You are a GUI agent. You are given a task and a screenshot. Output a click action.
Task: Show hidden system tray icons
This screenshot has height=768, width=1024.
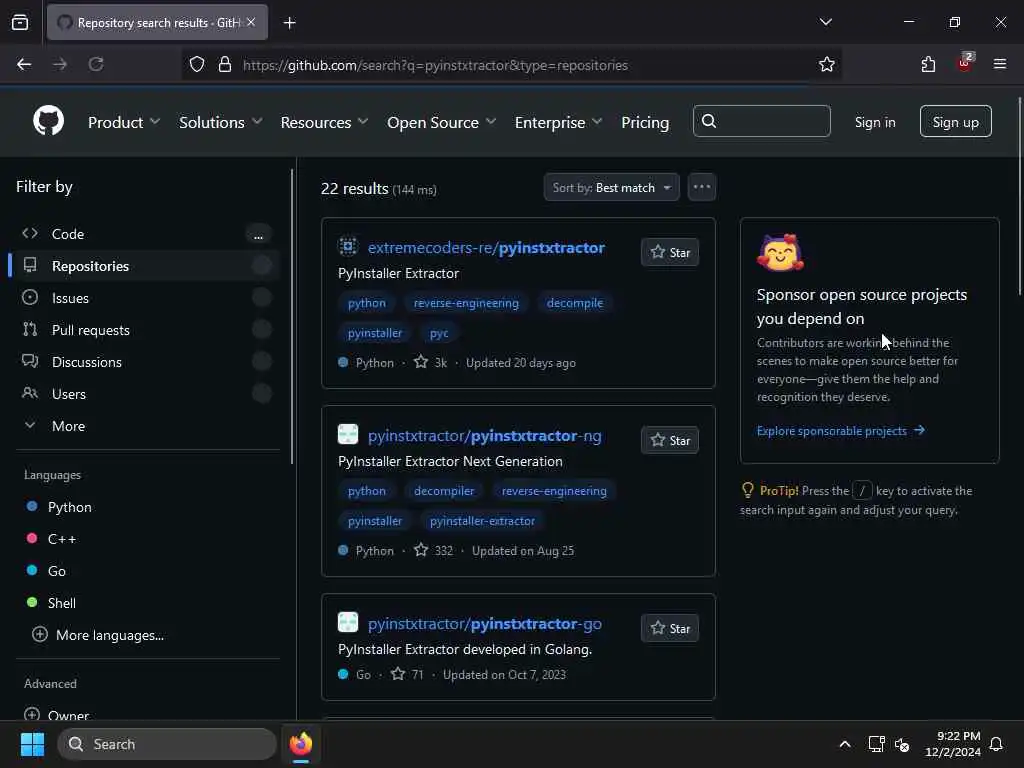(x=844, y=744)
